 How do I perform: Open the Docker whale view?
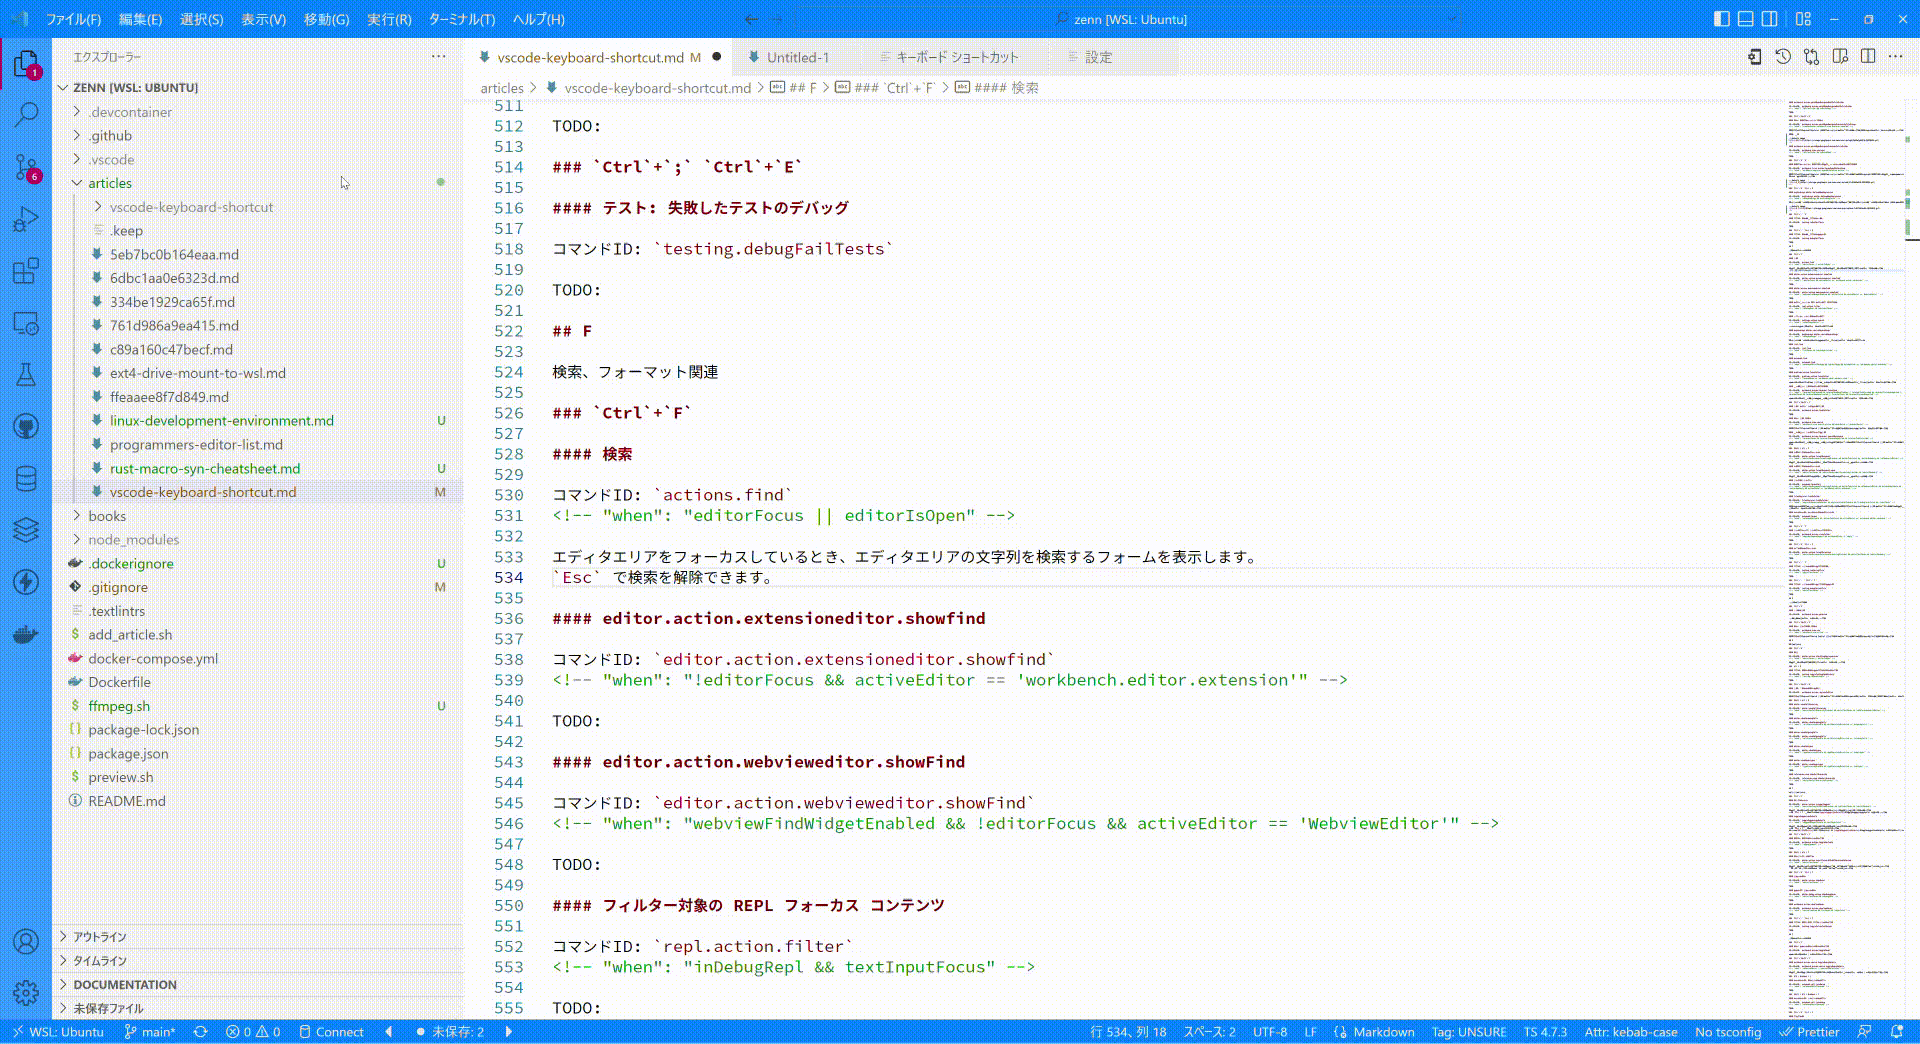tap(26, 634)
